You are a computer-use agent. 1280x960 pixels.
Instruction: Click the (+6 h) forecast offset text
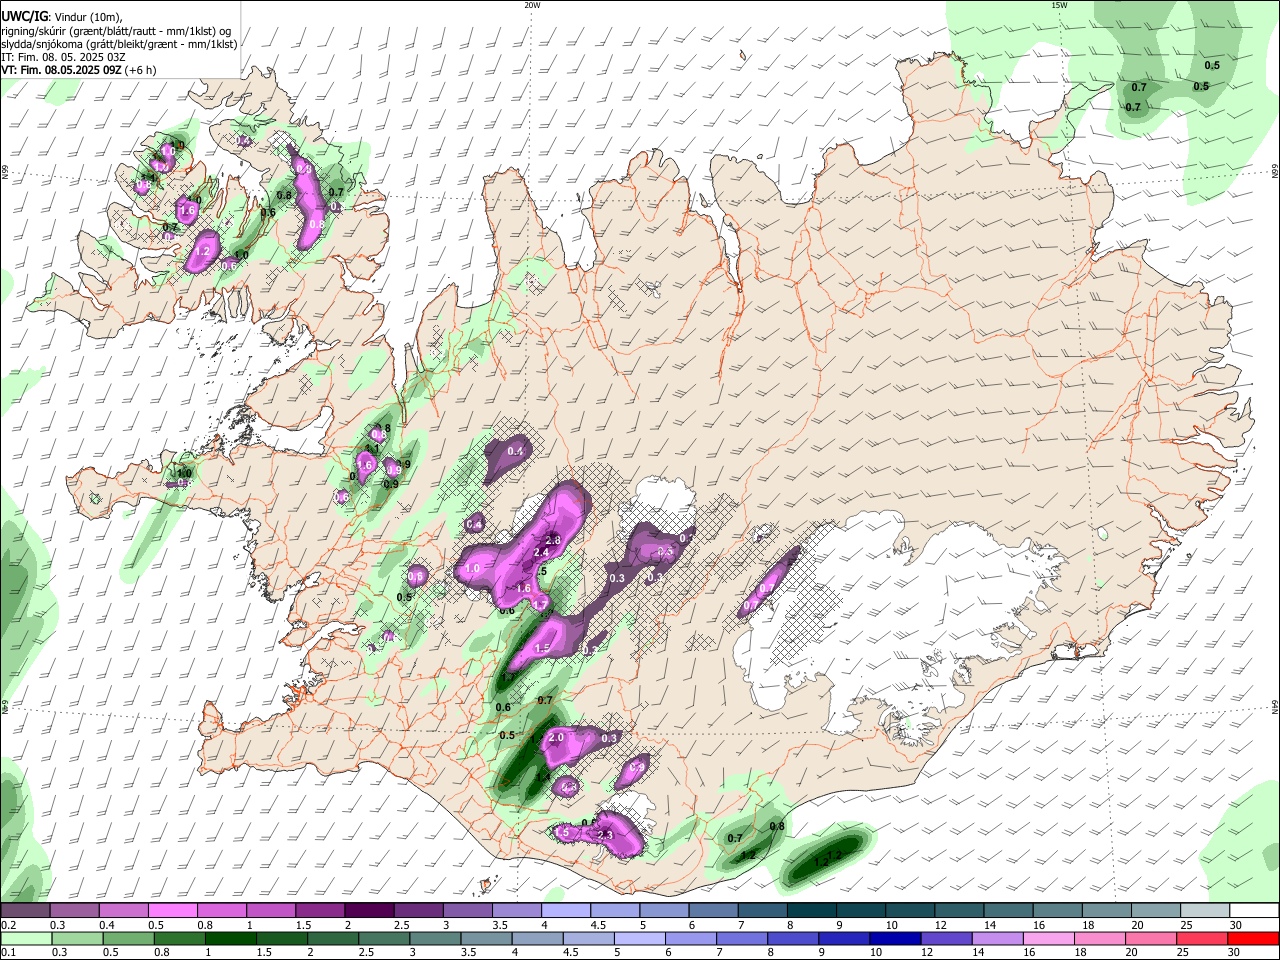pos(140,70)
